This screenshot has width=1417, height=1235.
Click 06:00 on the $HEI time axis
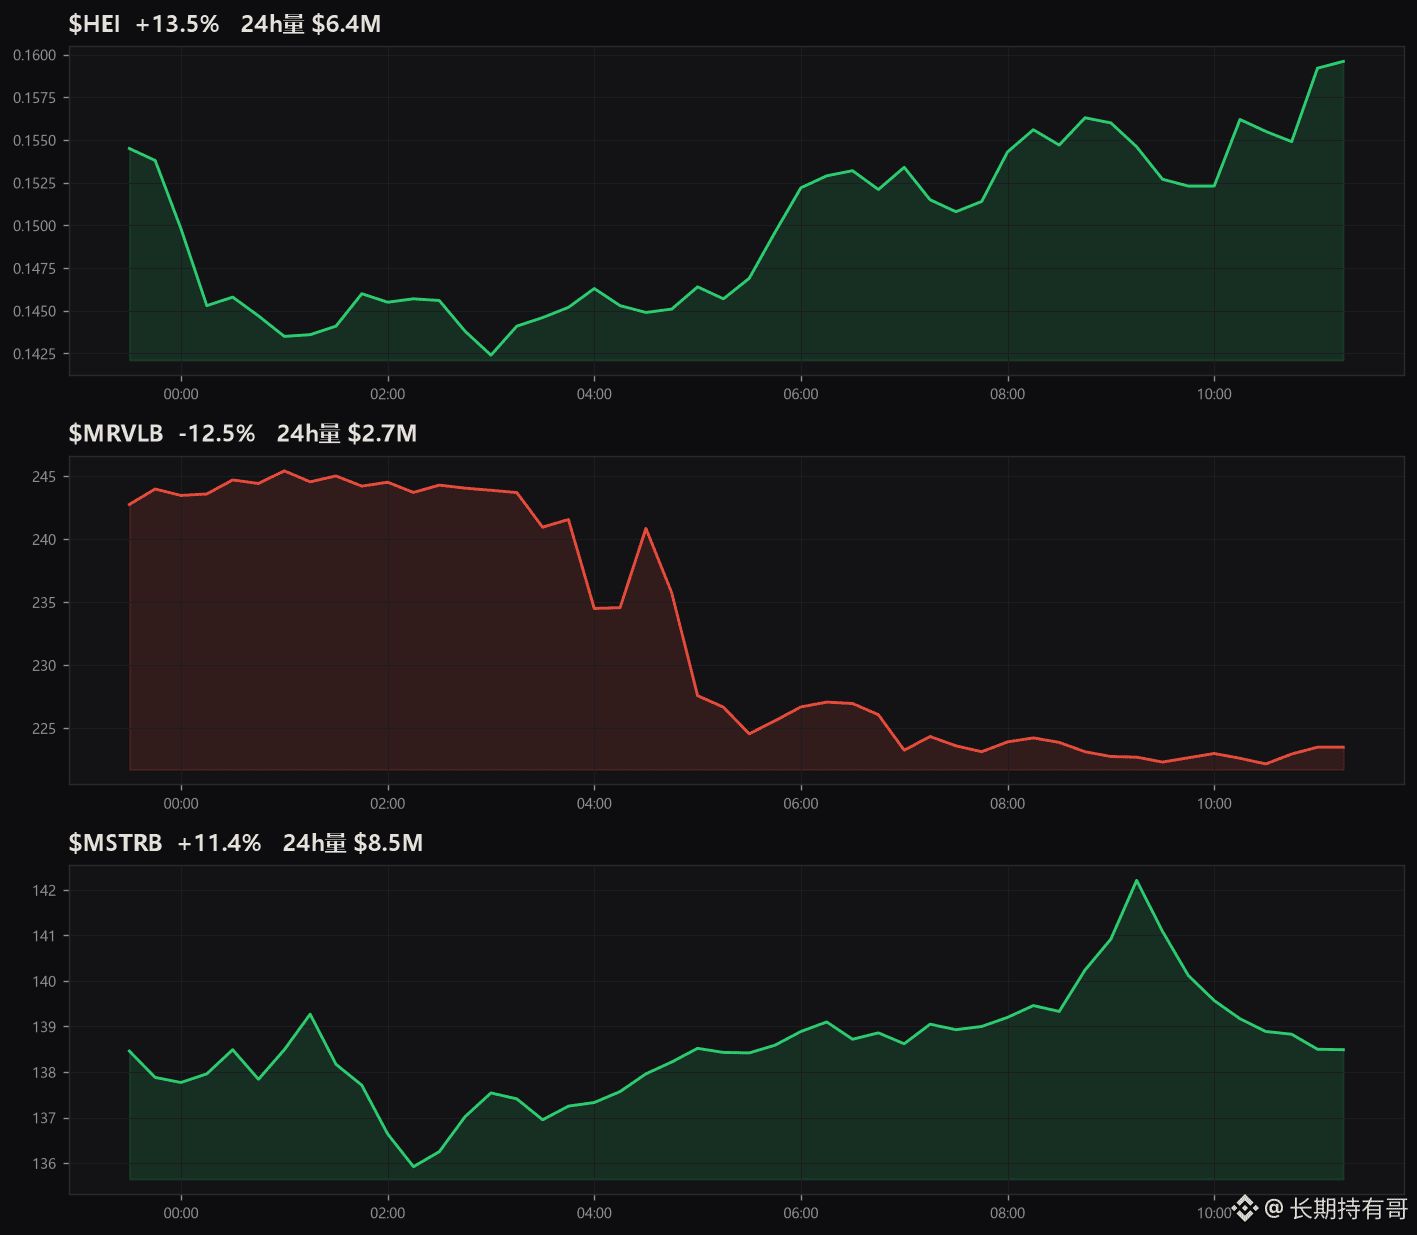point(801,394)
